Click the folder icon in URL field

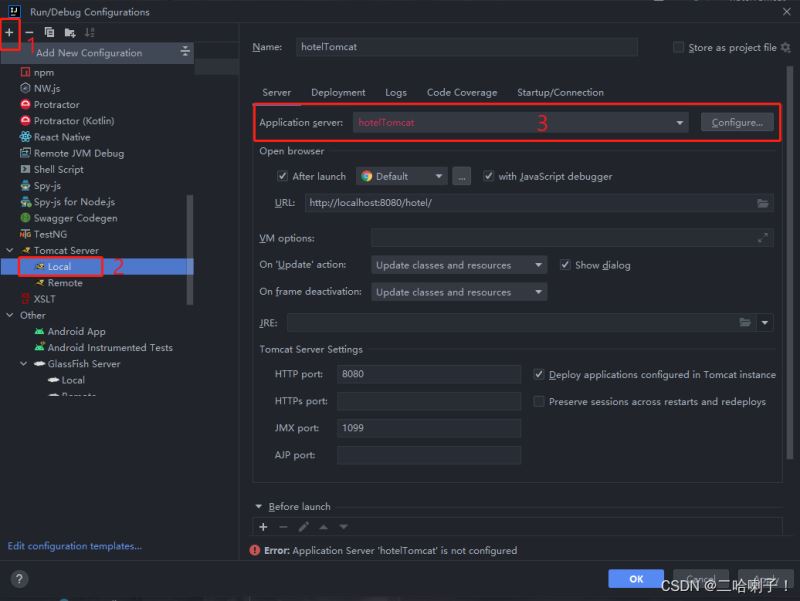[x=763, y=203]
